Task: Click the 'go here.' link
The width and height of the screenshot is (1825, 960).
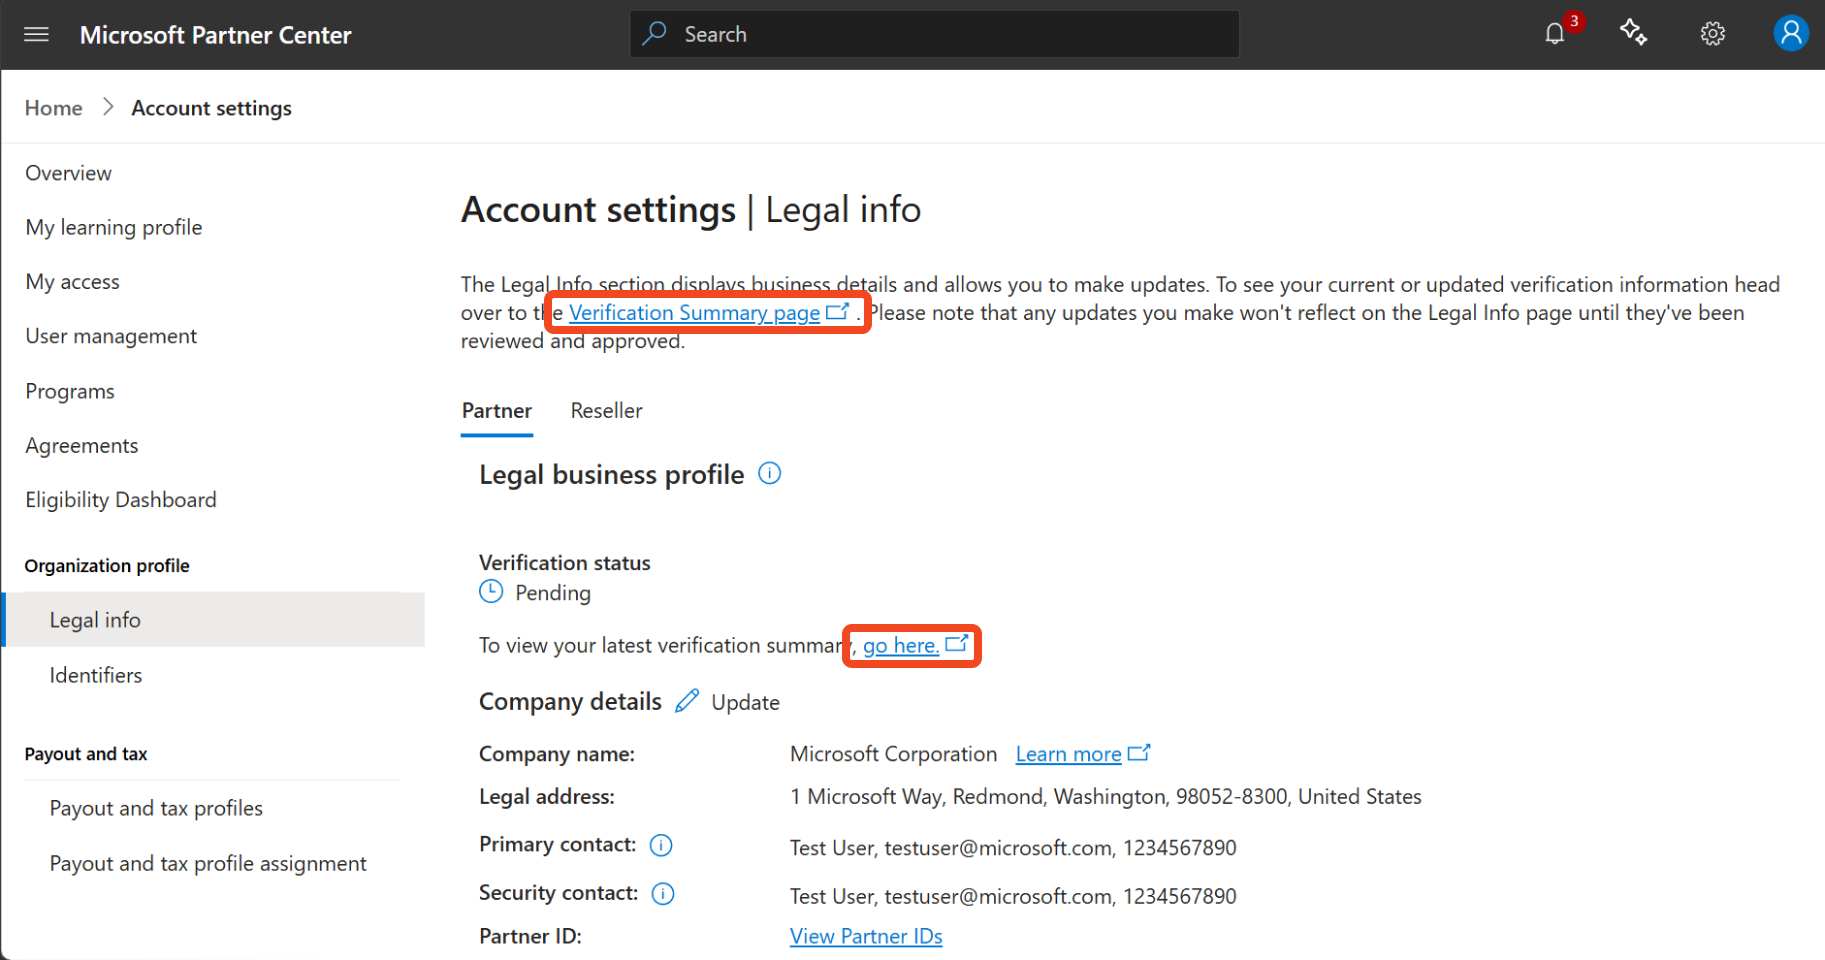Action: coord(901,646)
